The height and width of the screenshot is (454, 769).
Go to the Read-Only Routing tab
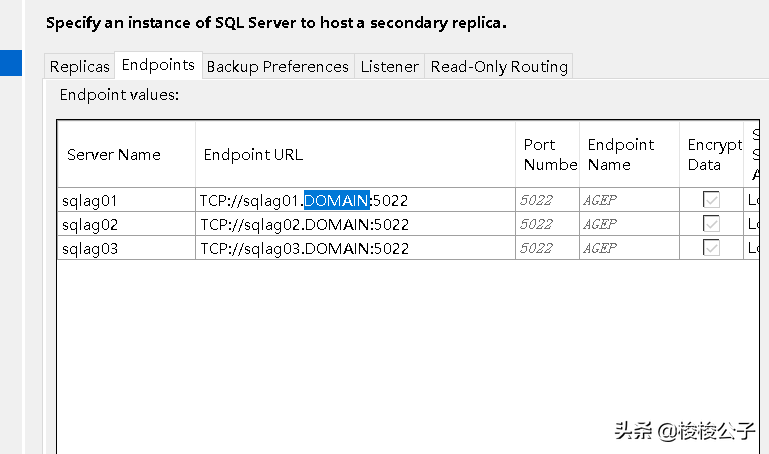pos(499,66)
